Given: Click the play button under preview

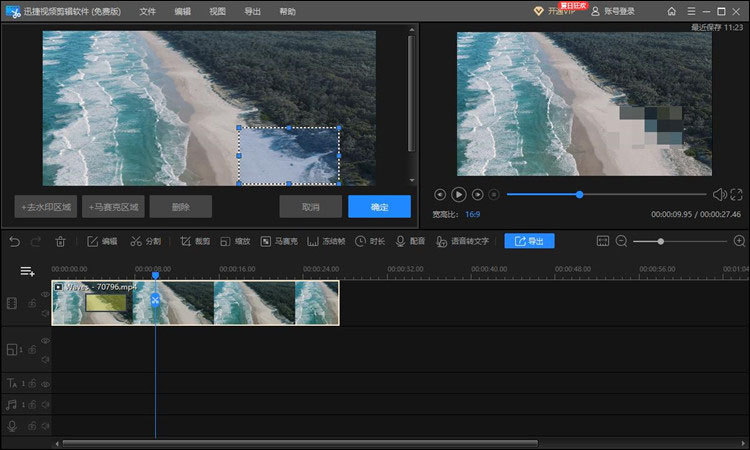Looking at the screenshot, I should pyautogui.click(x=458, y=195).
